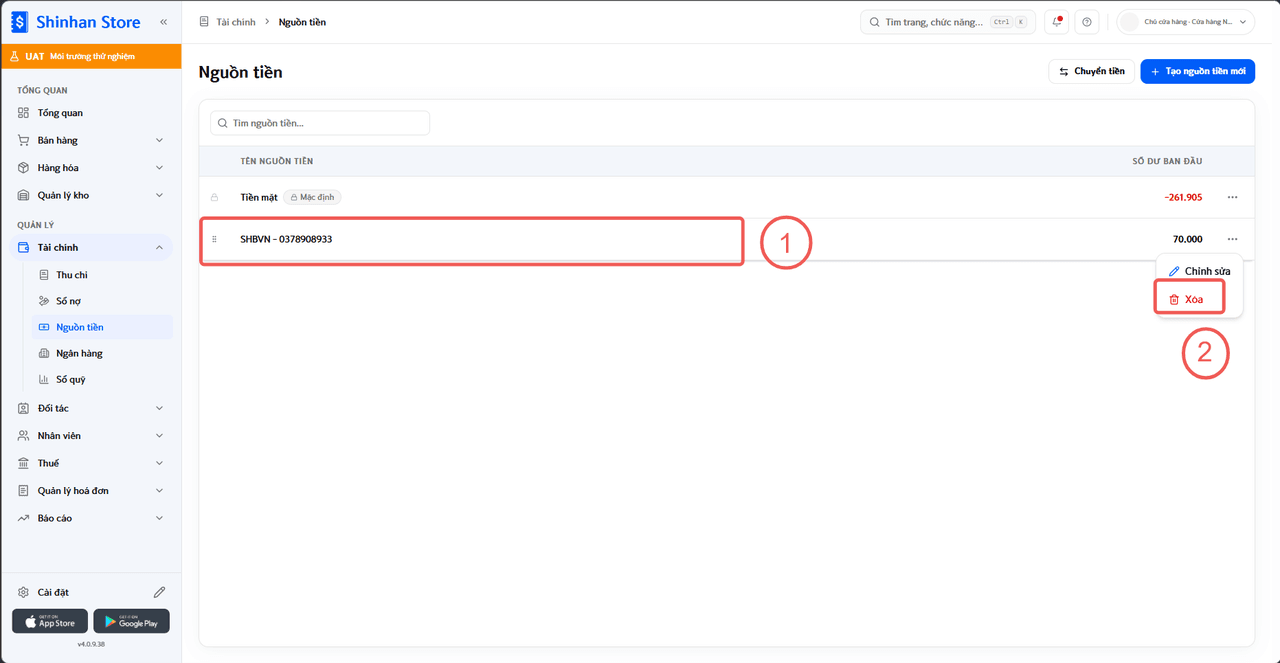Open the Tài chính breadcrumb link
The width and height of the screenshot is (1280, 663).
click(x=236, y=22)
